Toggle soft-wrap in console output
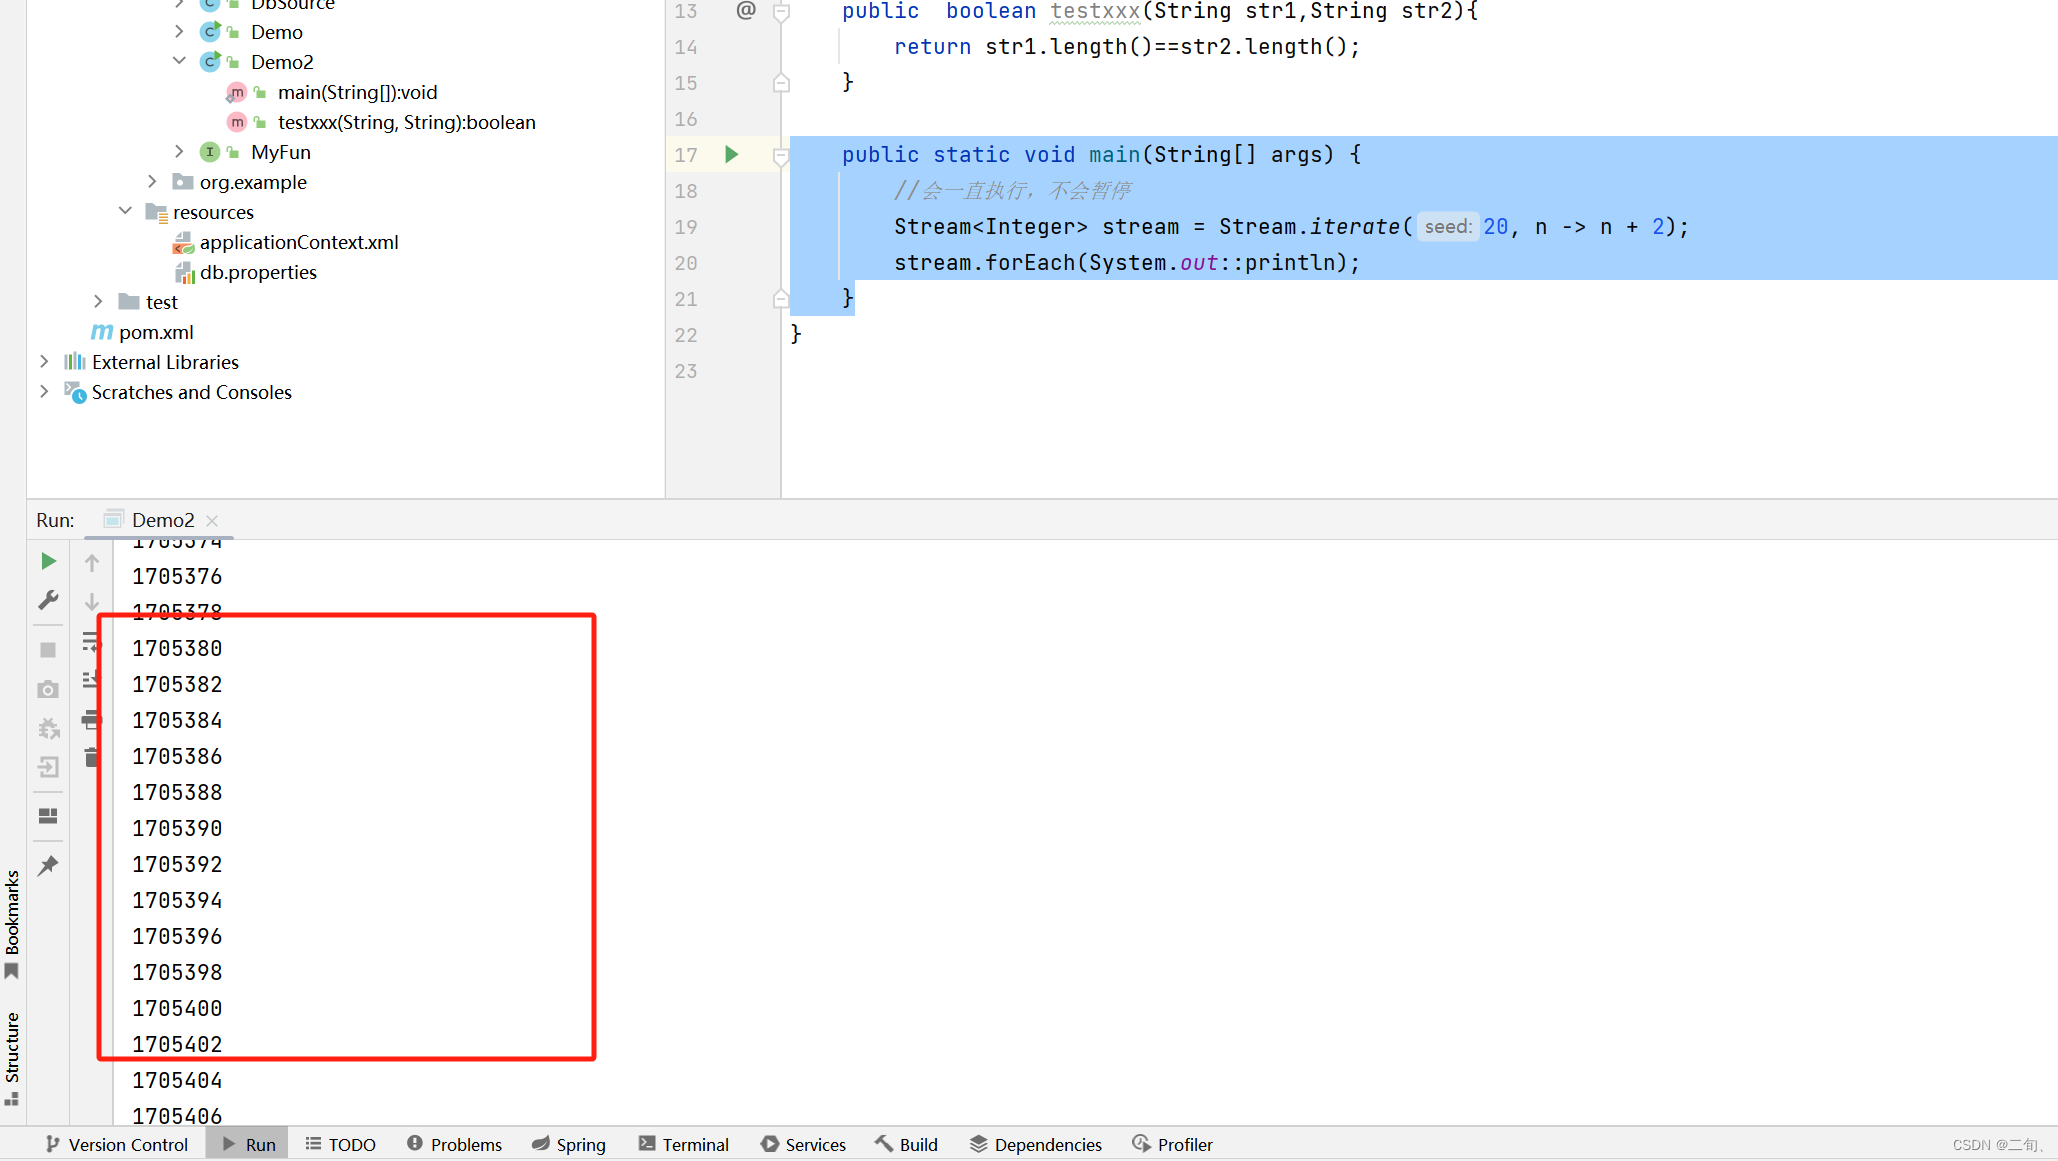 (91, 641)
